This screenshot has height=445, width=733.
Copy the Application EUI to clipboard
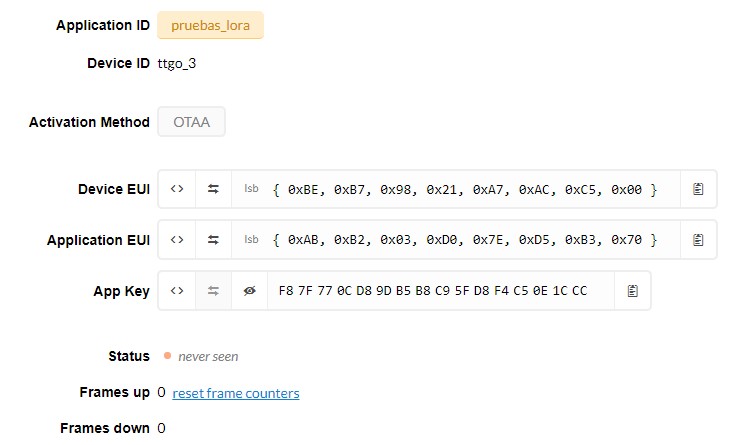(698, 240)
